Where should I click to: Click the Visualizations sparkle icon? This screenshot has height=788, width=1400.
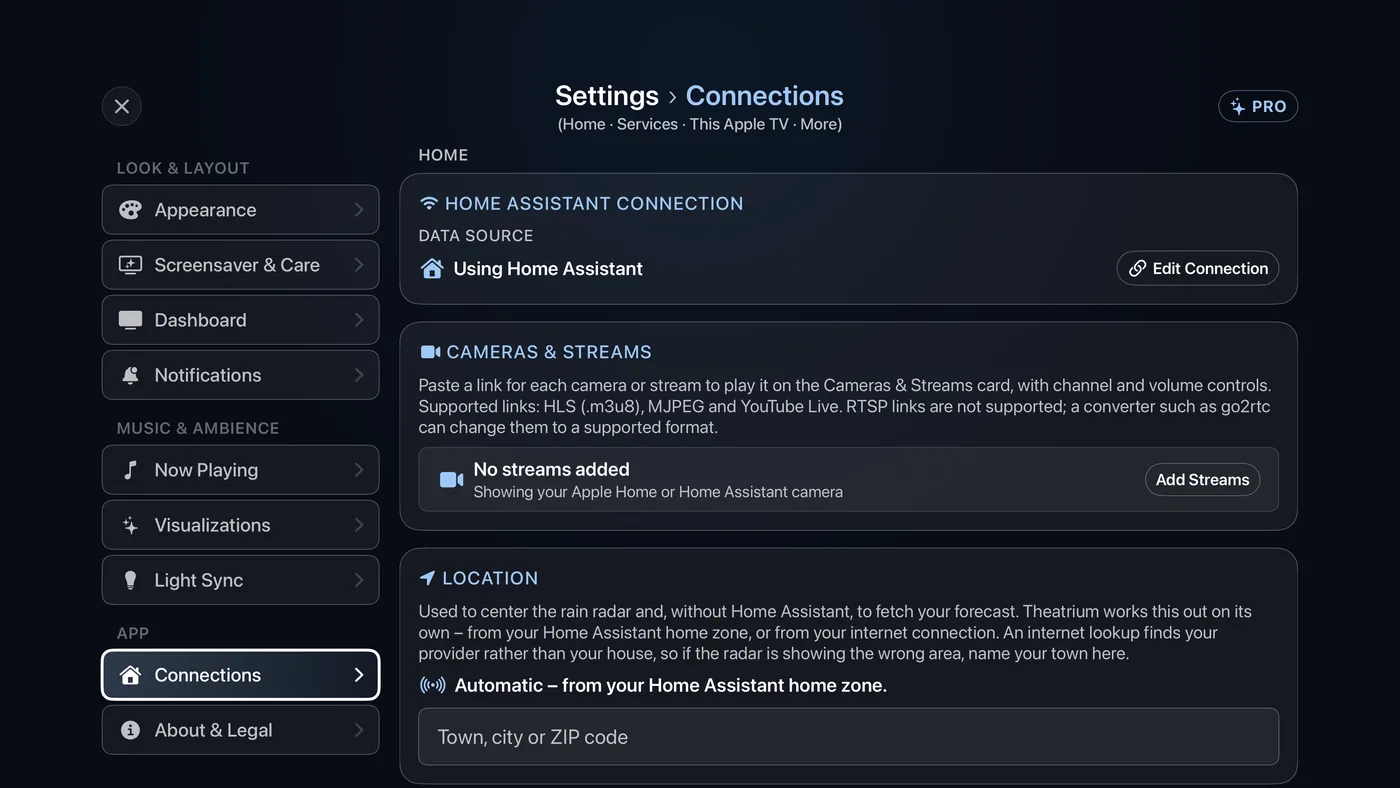click(130, 525)
